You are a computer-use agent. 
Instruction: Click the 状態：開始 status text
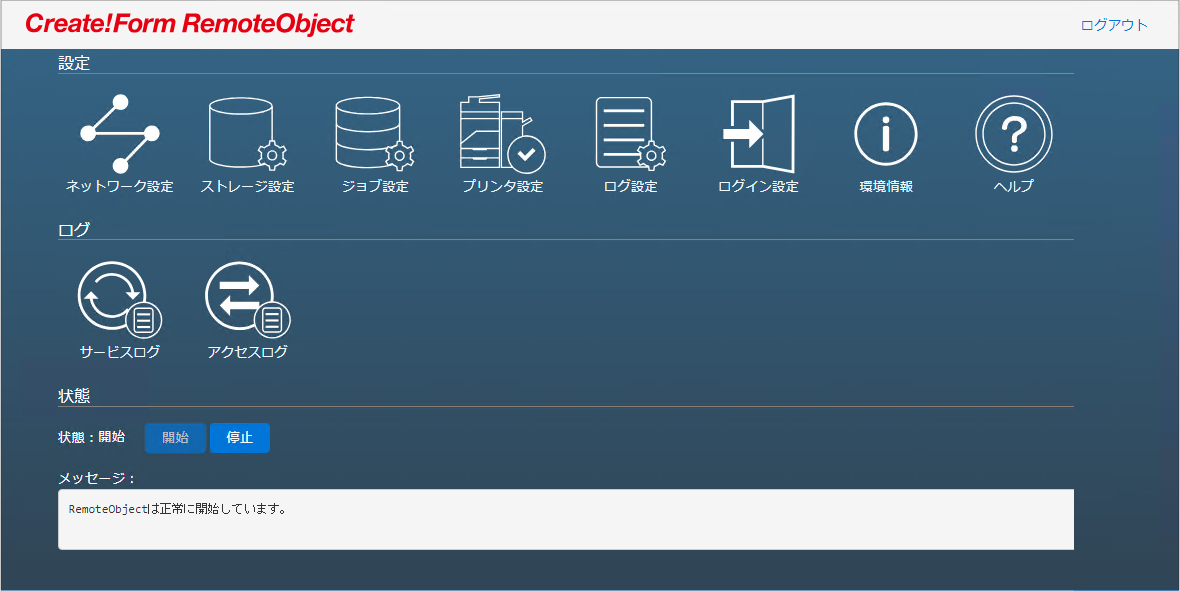(x=91, y=437)
